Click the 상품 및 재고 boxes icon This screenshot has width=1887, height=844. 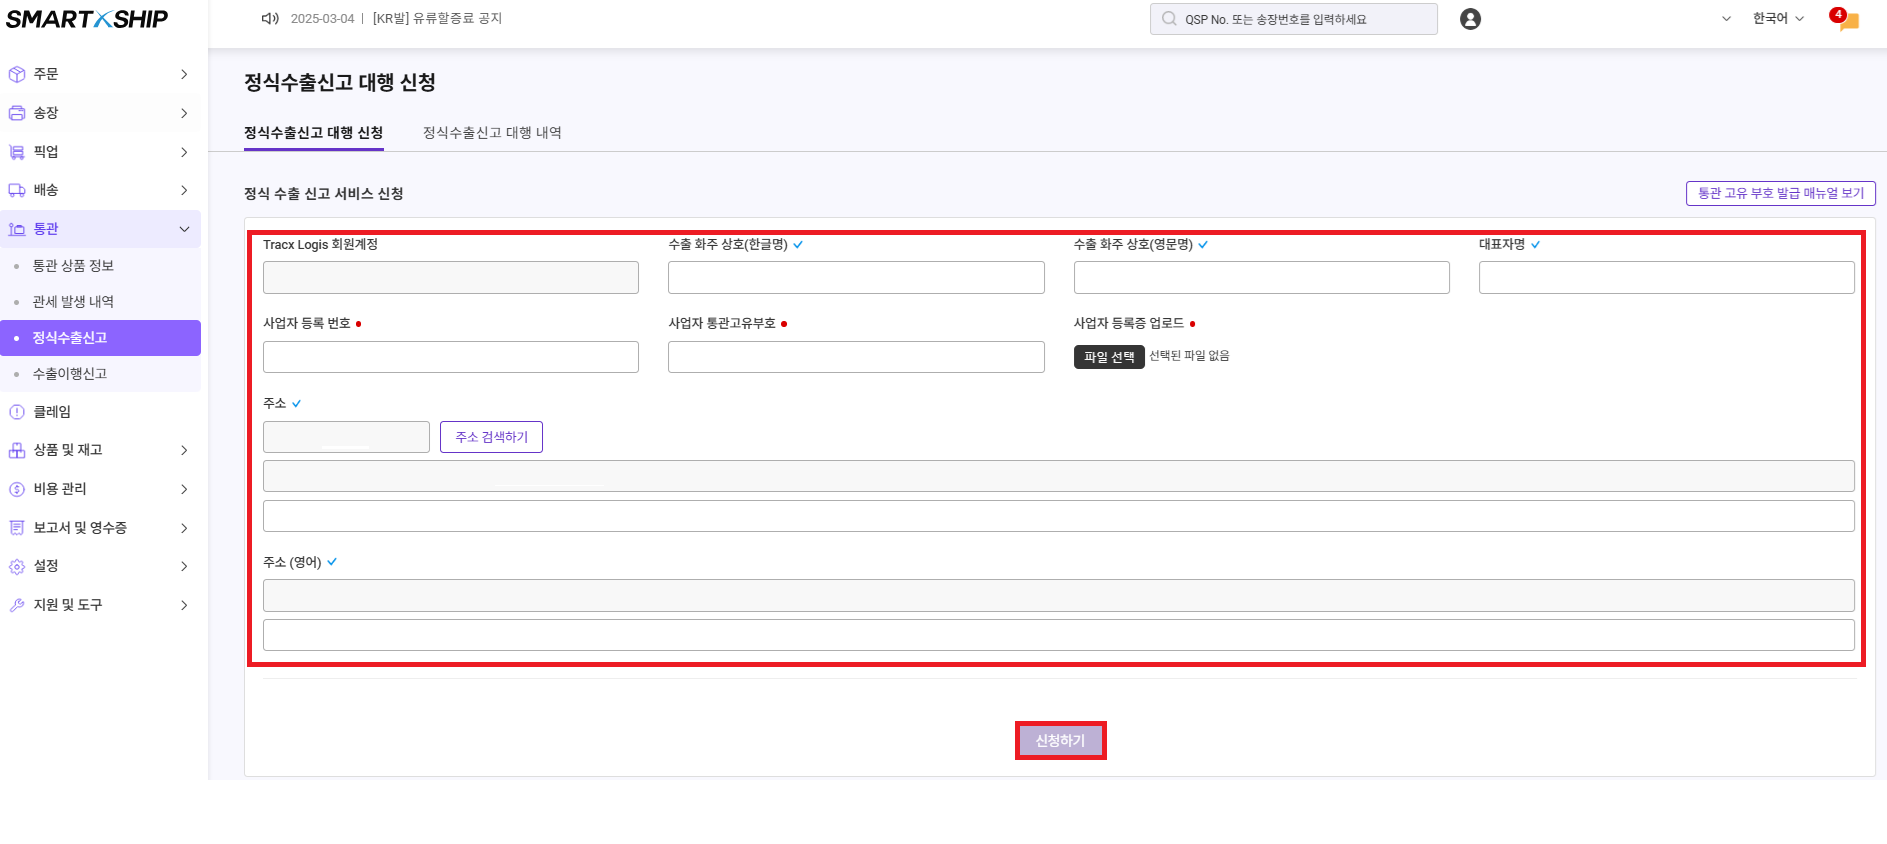click(17, 450)
